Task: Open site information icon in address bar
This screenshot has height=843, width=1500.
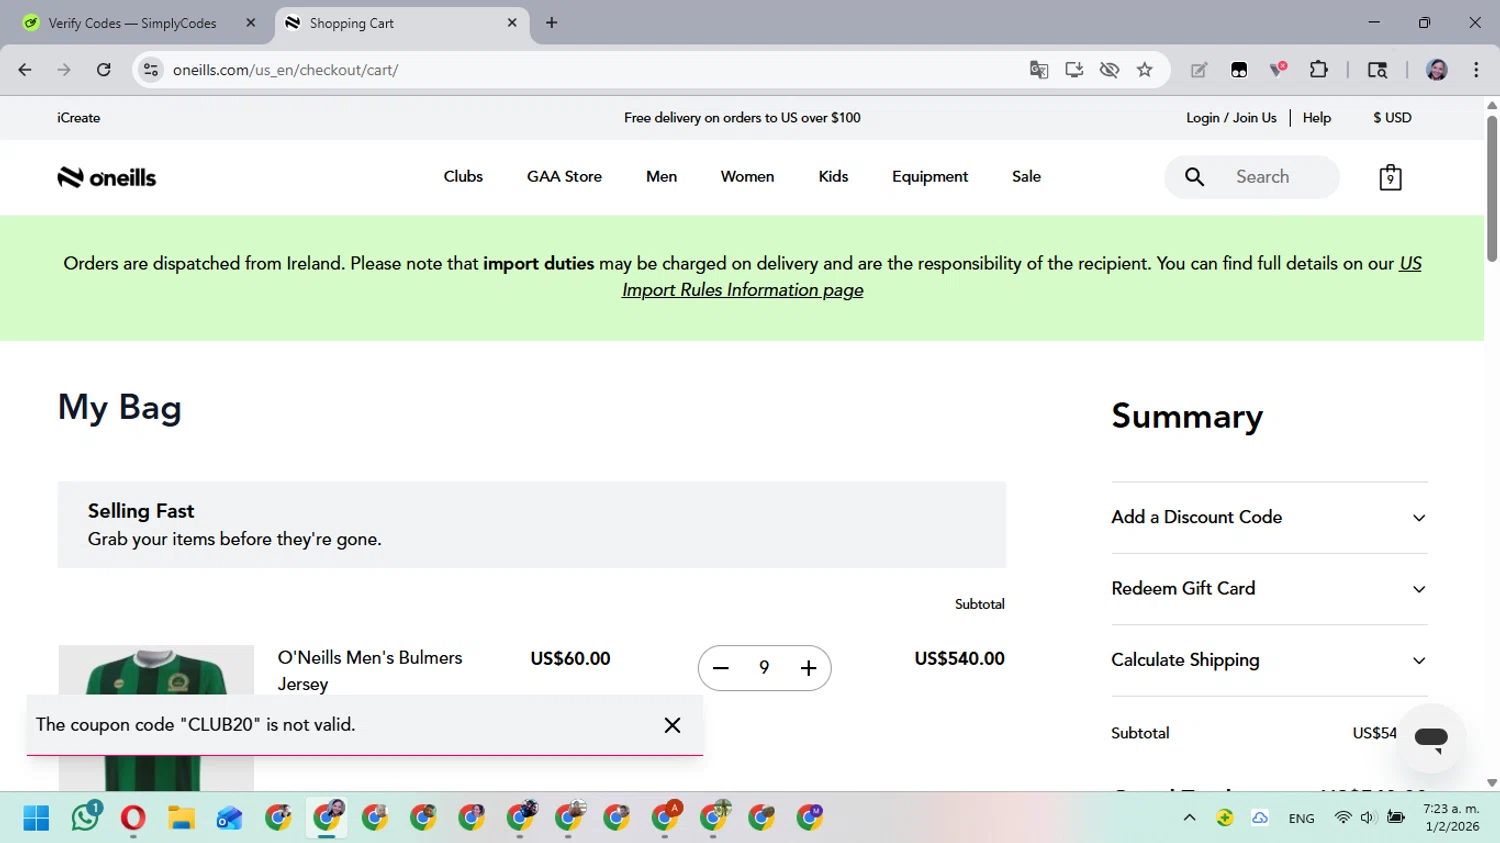Action: pos(151,70)
